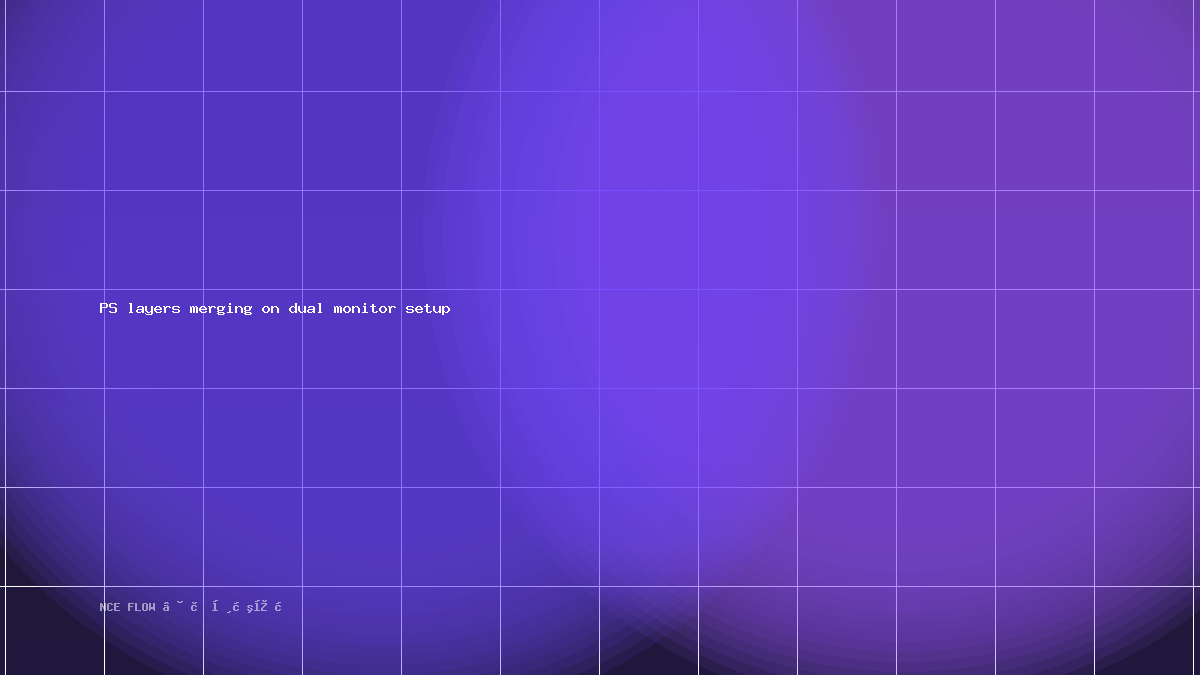Select the word "layers" in the title
The width and height of the screenshot is (1200, 675).
[154, 309]
